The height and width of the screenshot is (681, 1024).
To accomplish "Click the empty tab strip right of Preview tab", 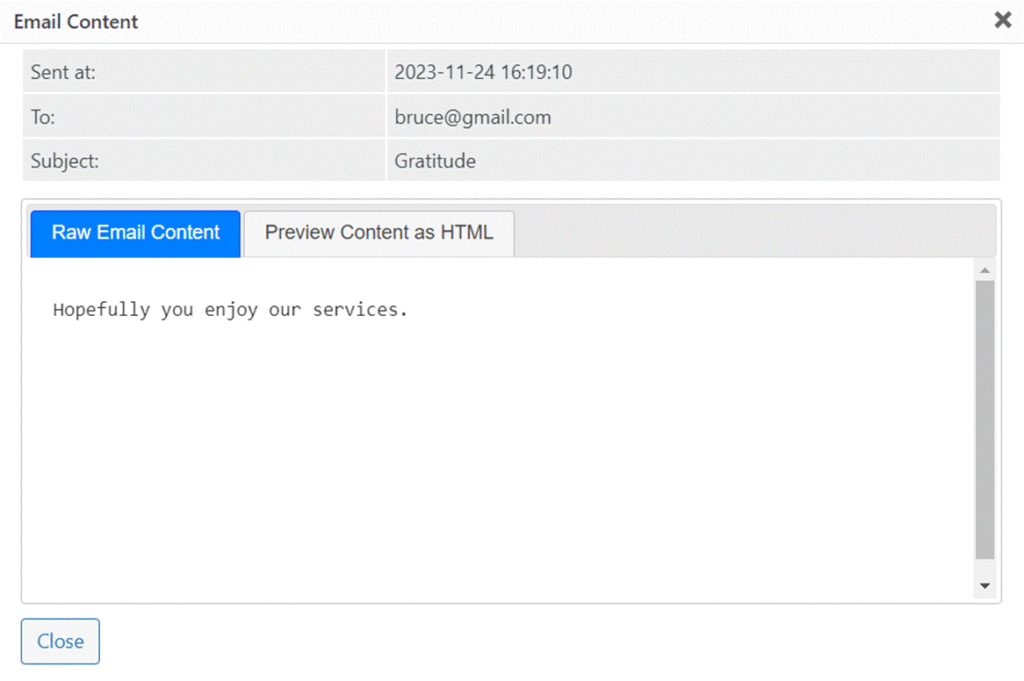I will coord(754,232).
